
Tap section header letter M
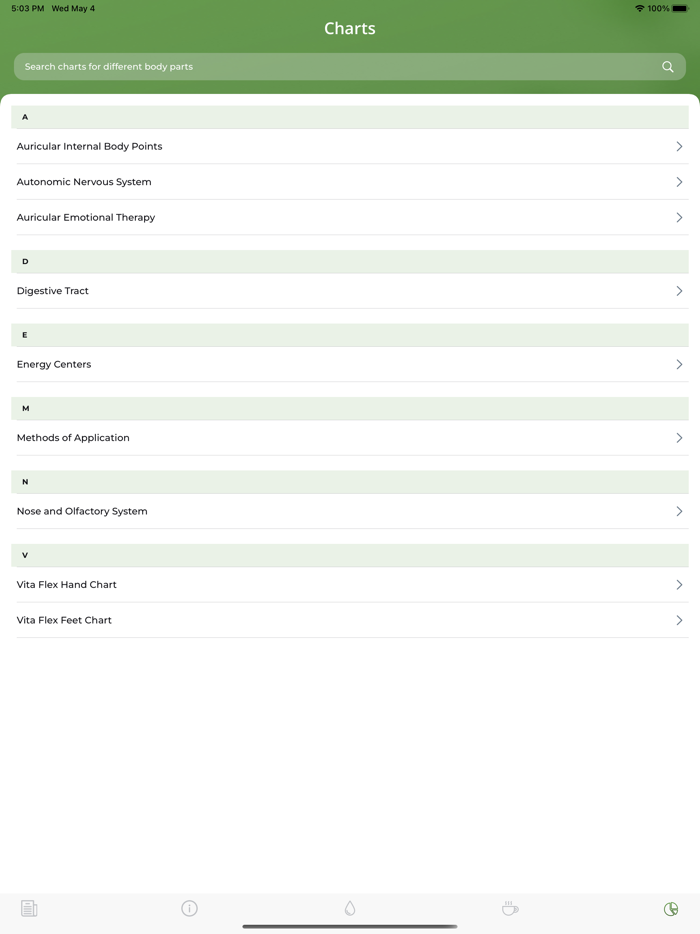click(x=25, y=408)
